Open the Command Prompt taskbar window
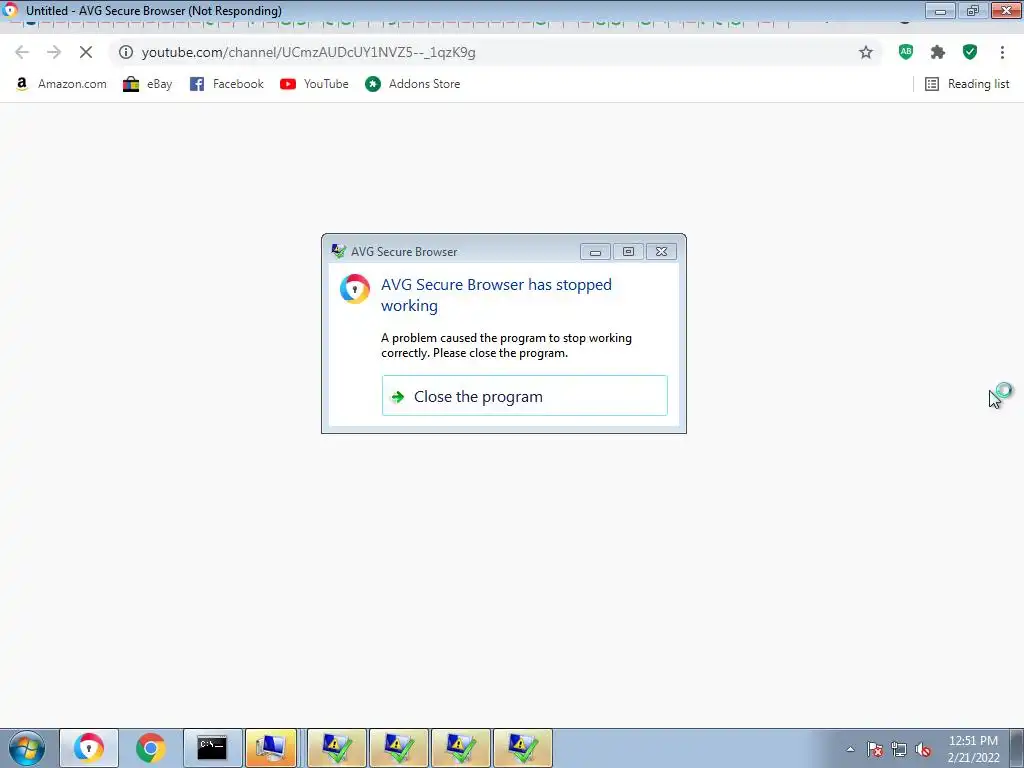The height and width of the screenshot is (768, 1024). tap(212, 748)
